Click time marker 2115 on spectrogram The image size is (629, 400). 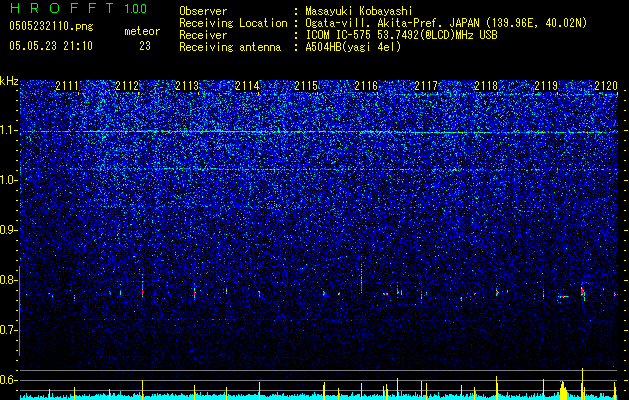pyautogui.click(x=306, y=86)
